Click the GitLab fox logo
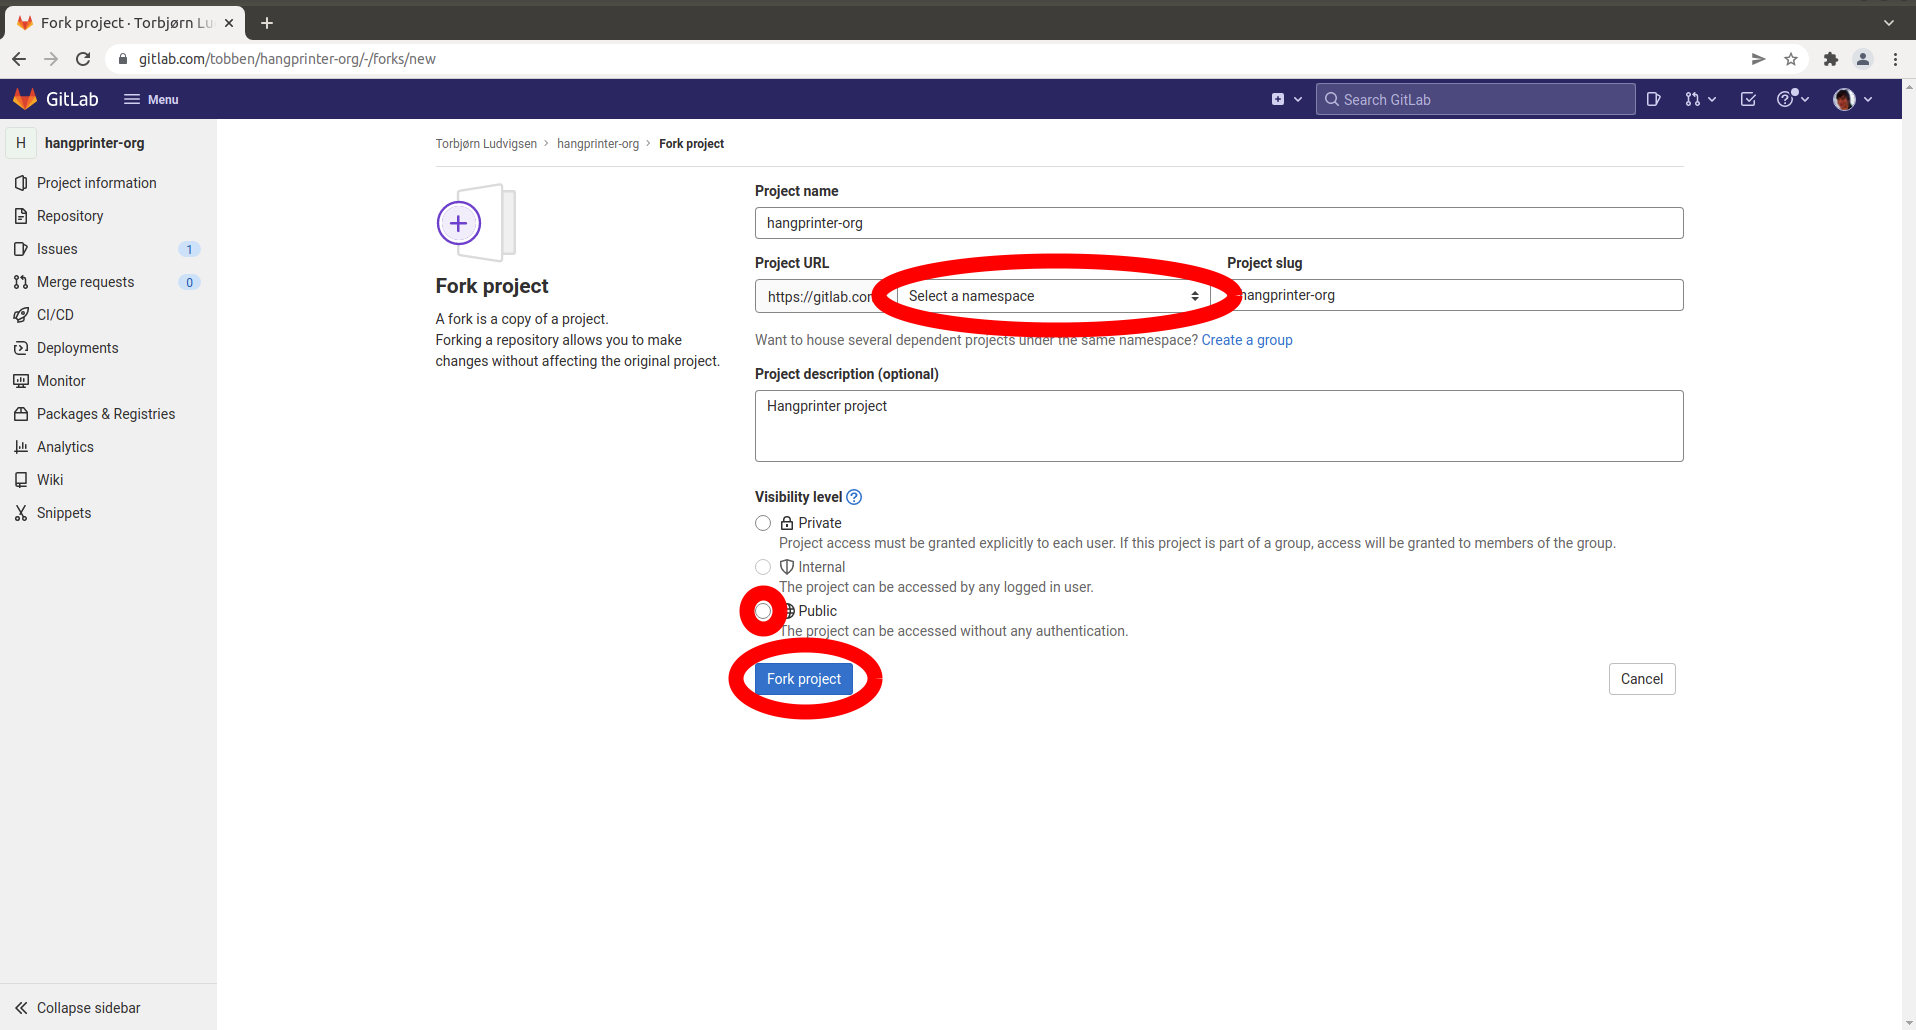1916x1030 pixels. pyautogui.click(x=25, y=99)
